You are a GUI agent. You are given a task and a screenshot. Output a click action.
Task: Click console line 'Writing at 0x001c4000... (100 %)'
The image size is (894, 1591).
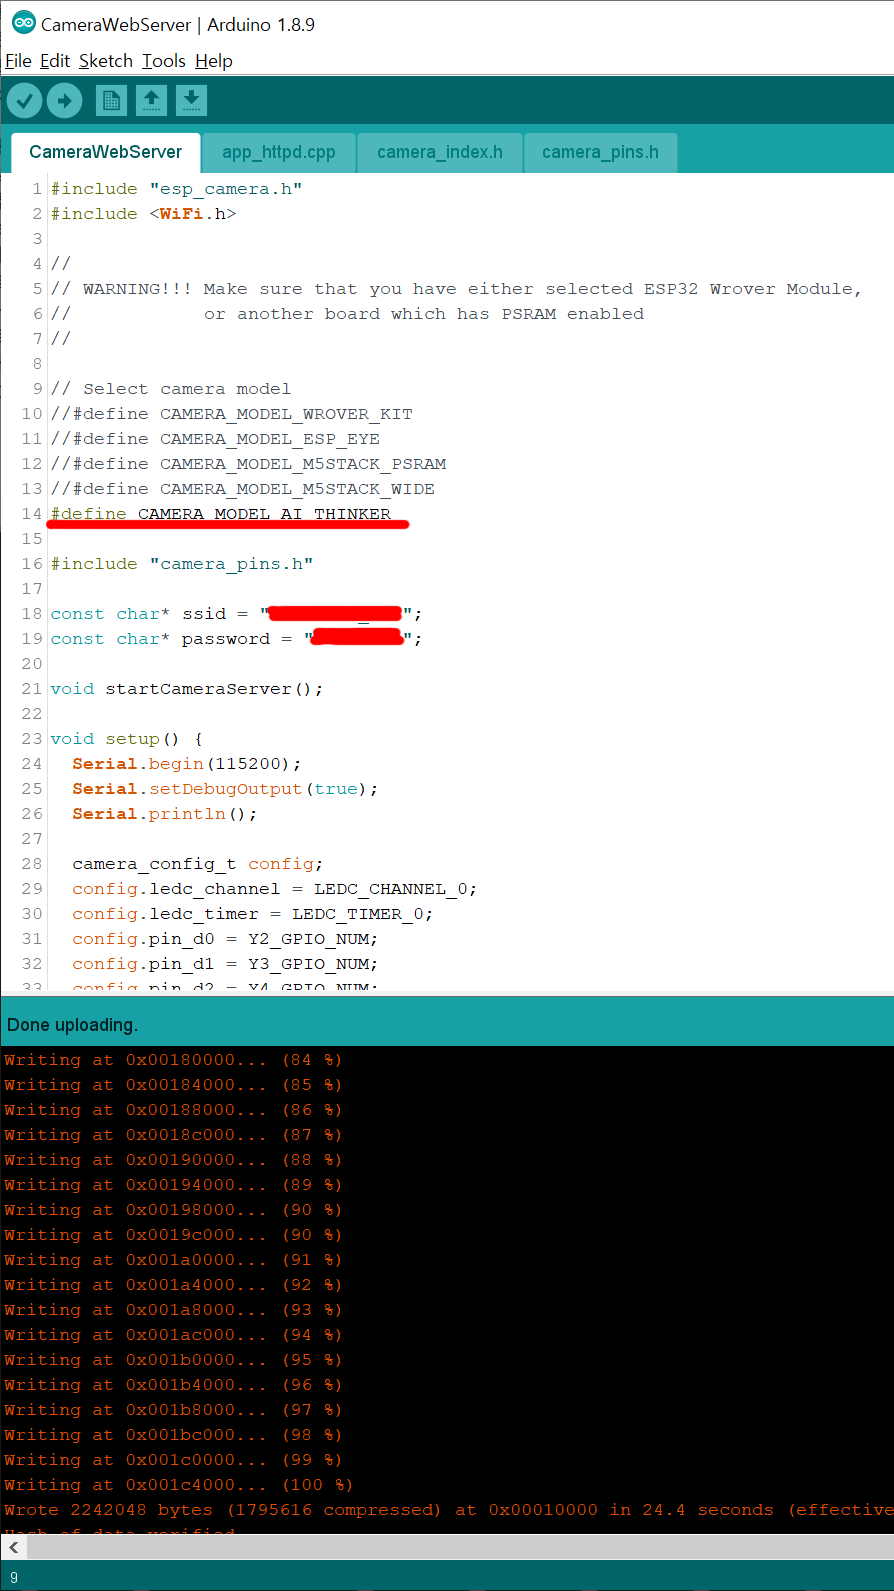coord(178,1485)
